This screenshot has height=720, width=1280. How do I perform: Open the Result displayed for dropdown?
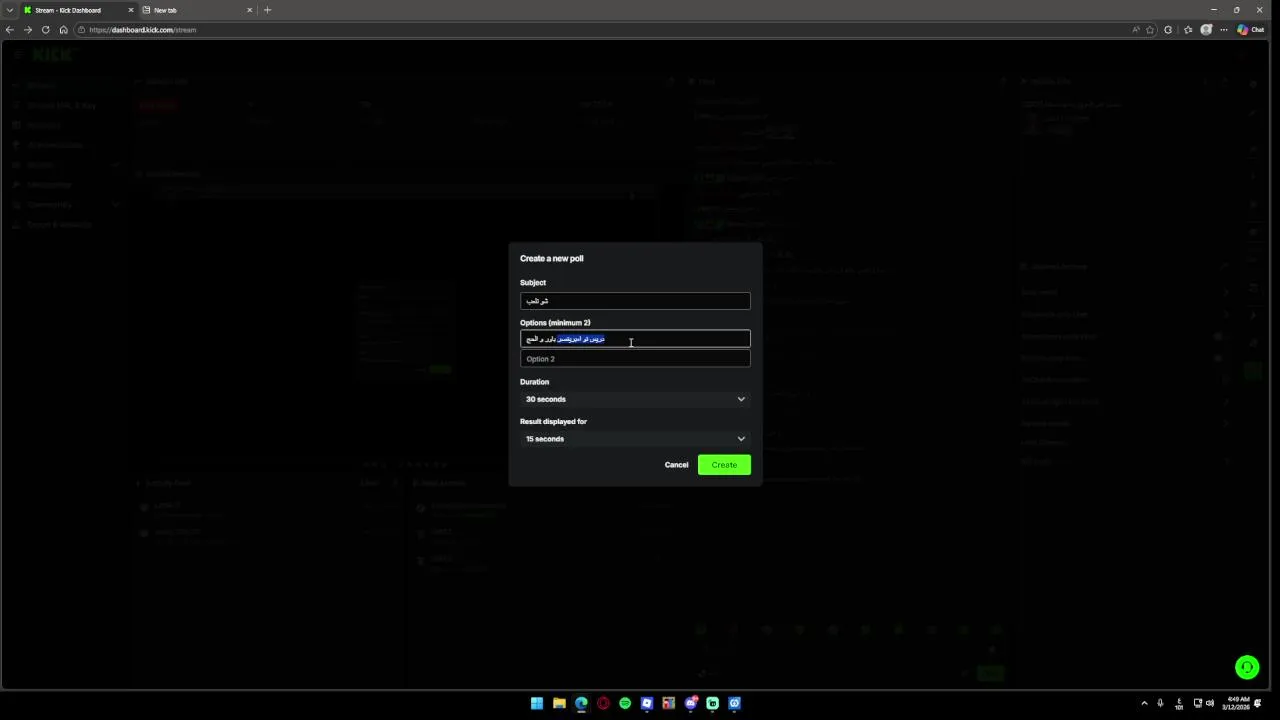pyautogui.click(x=635, y=439)
